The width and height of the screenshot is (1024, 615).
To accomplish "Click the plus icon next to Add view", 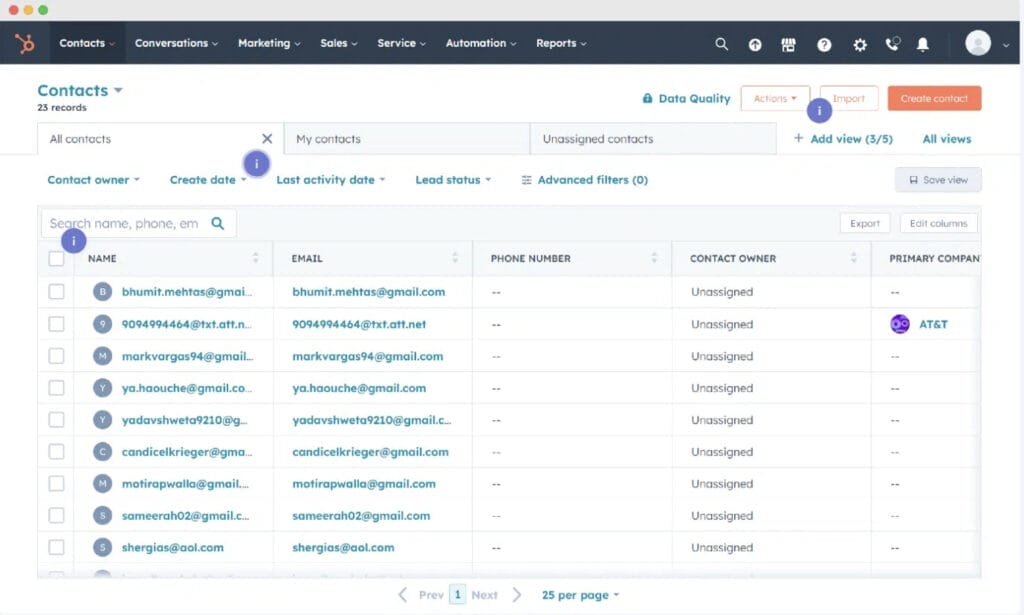I will [798, 138].
